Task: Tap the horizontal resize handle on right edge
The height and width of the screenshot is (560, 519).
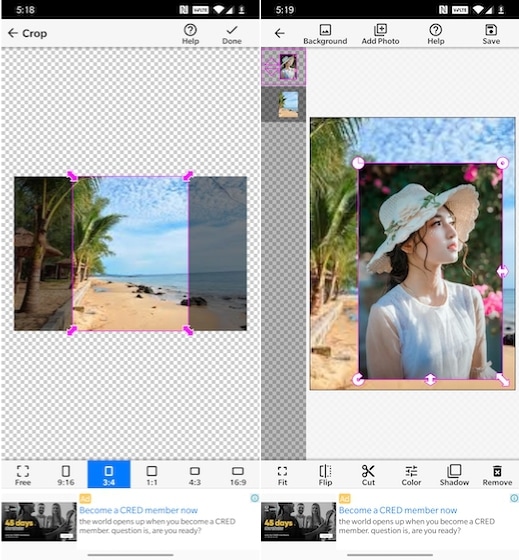Action: coord(503,271)
